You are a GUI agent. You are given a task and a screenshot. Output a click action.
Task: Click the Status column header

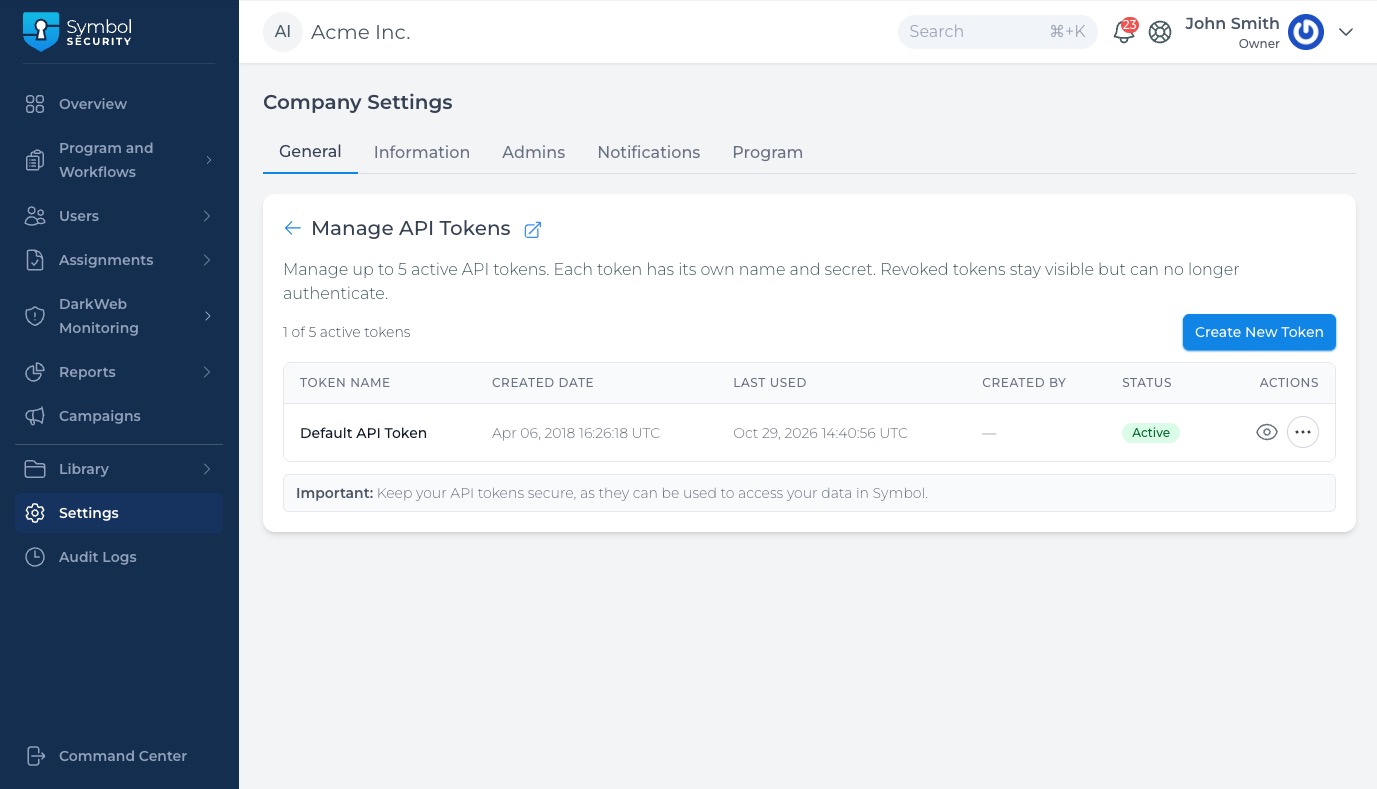pos(1147,383)
